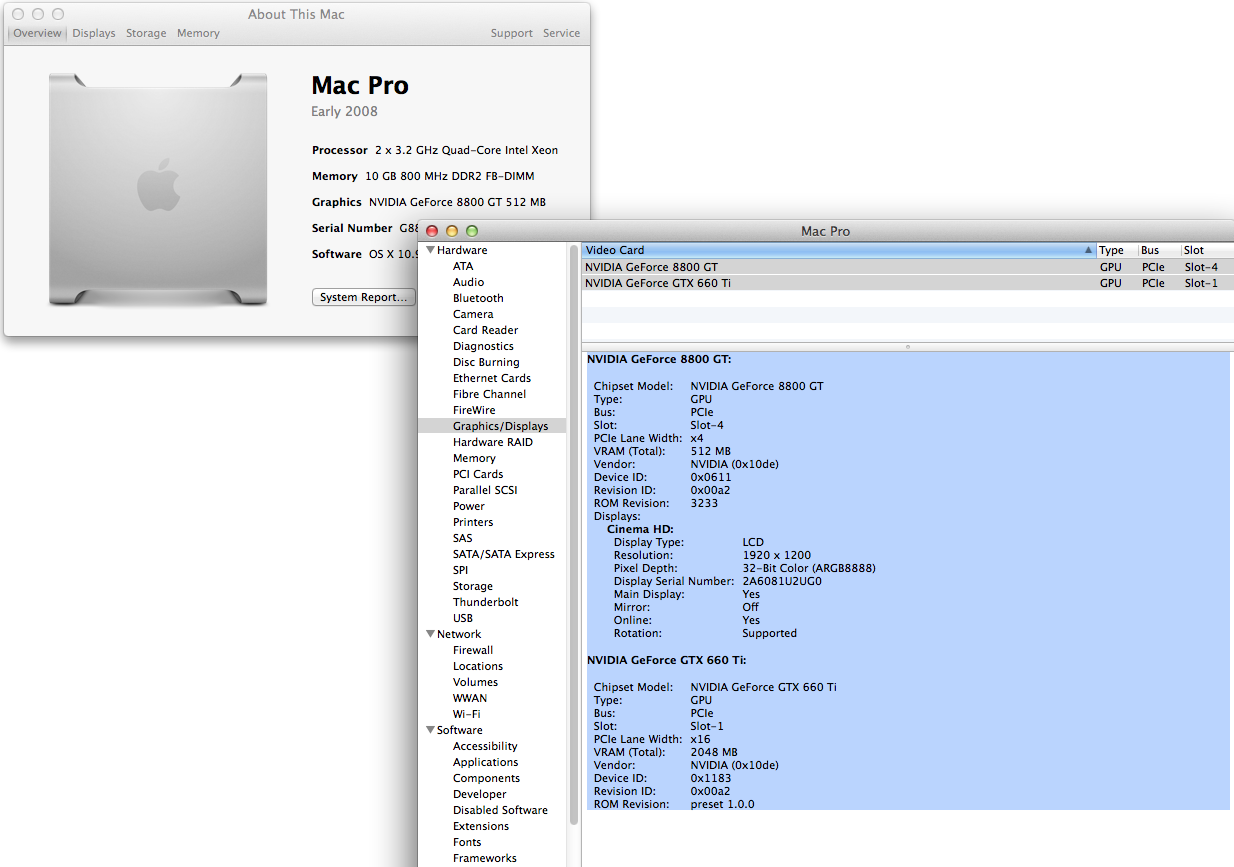
Task: Select Disabled Software in the sidebar
Action: tap(500, 810)
